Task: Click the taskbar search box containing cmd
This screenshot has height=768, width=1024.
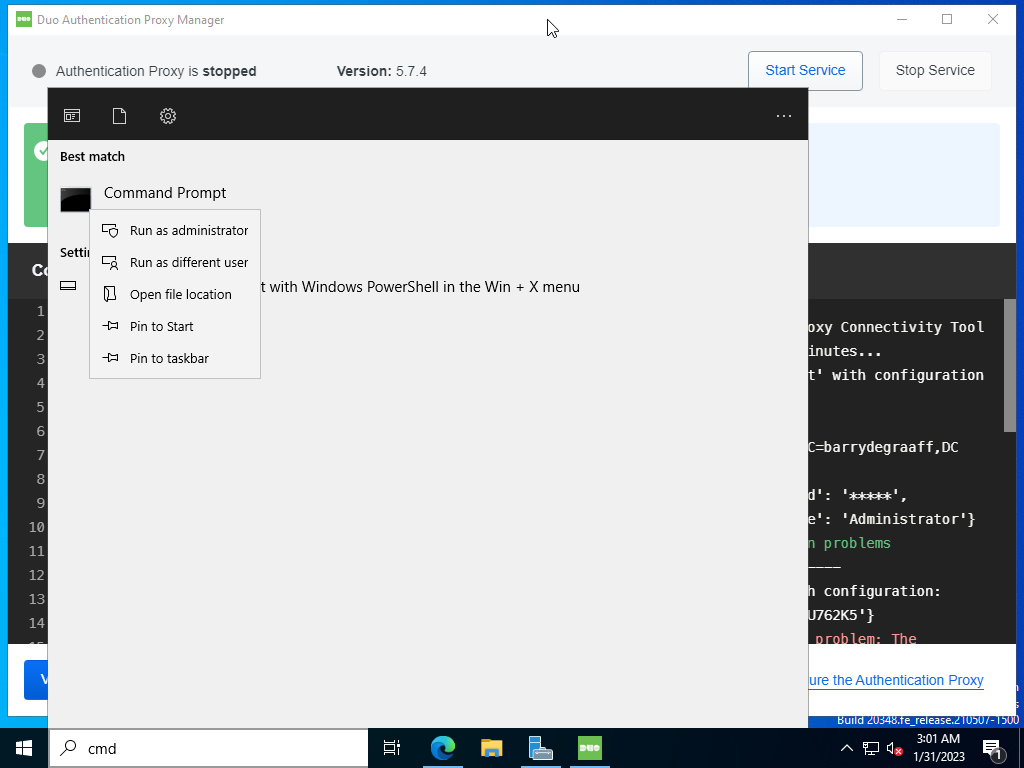Action: 209,748
